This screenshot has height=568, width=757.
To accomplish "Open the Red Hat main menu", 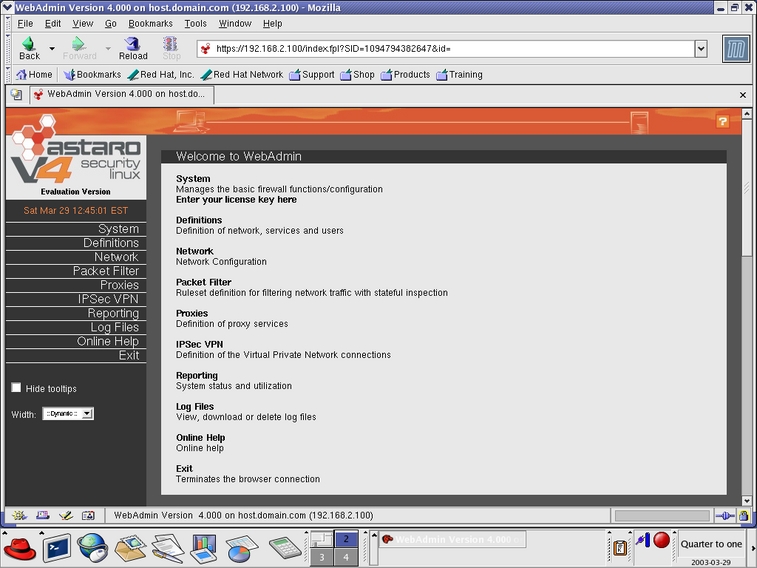I will coord(19,547).
